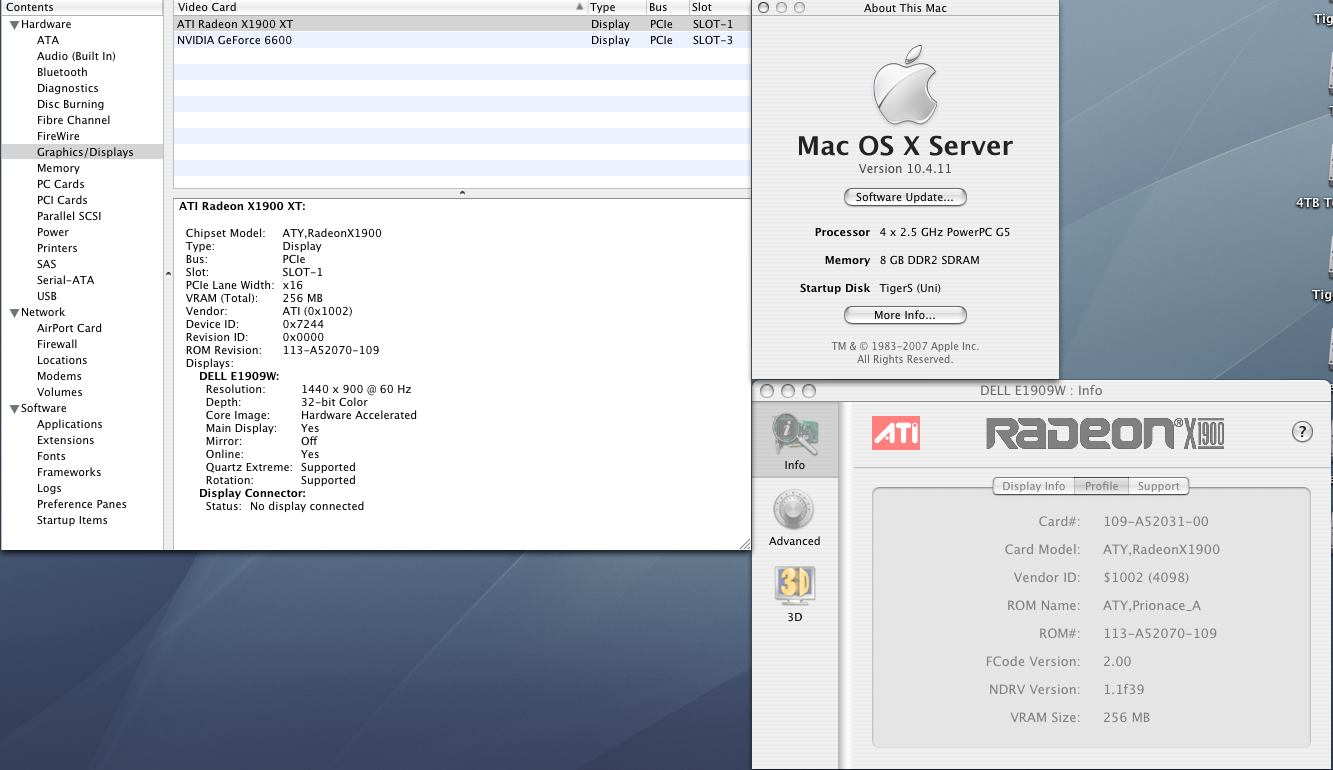Select Serial-ATA in the Contents list
This screenshot has width=1333, height=770.
(65, 280)
